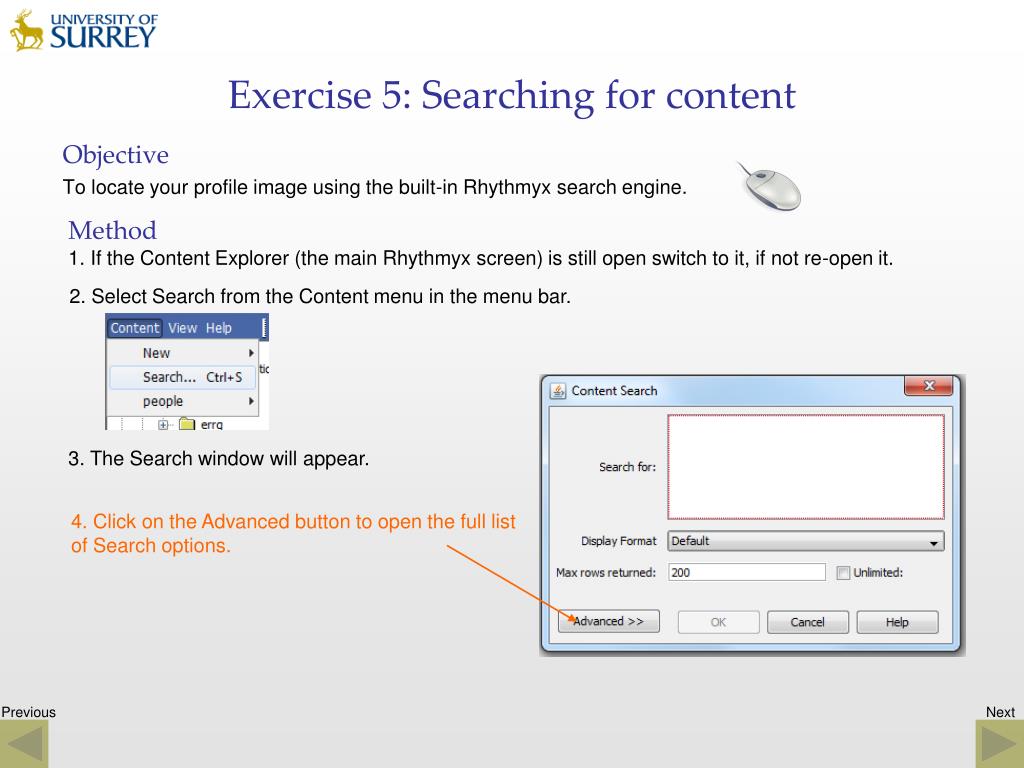
Task: Close the Content Search window
Action: tap(928, 386)
